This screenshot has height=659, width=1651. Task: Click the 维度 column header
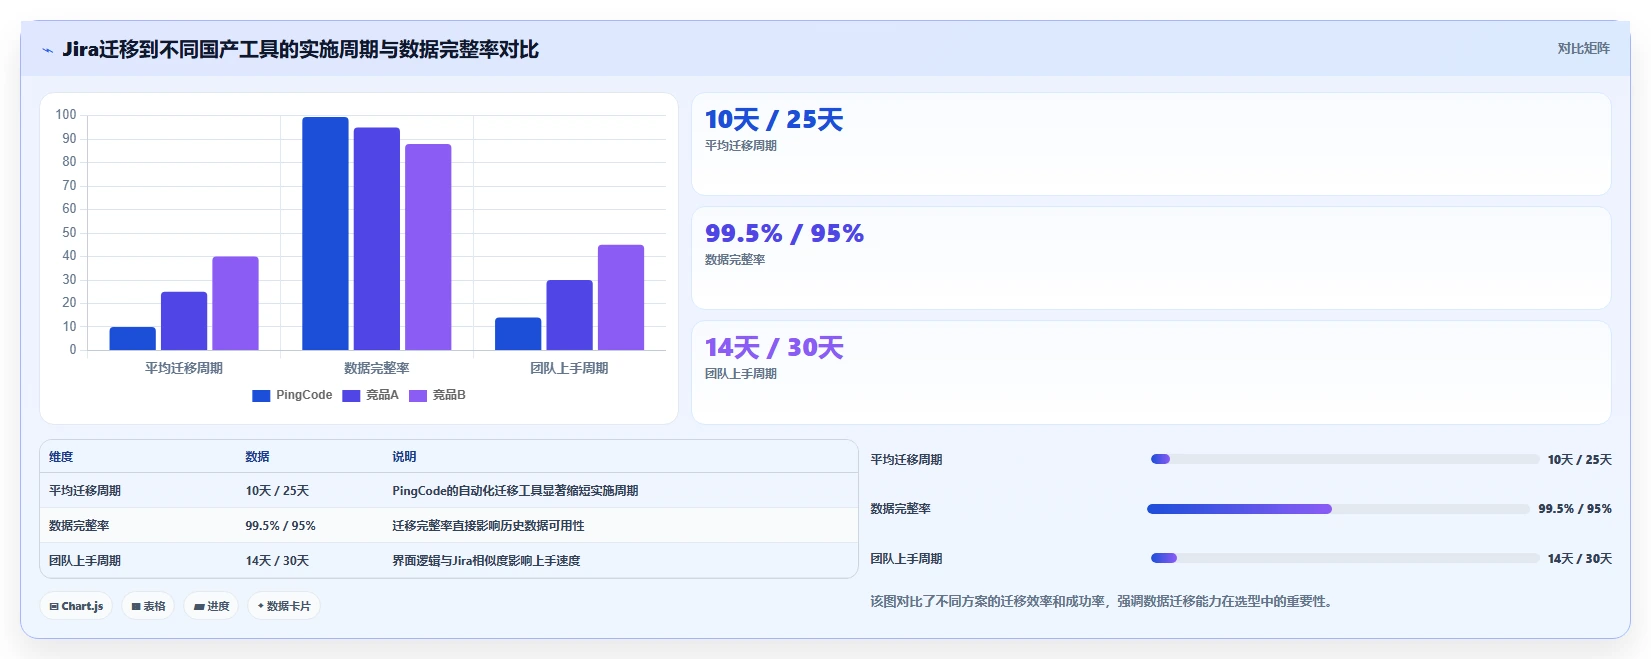click(x=61, y=457)
